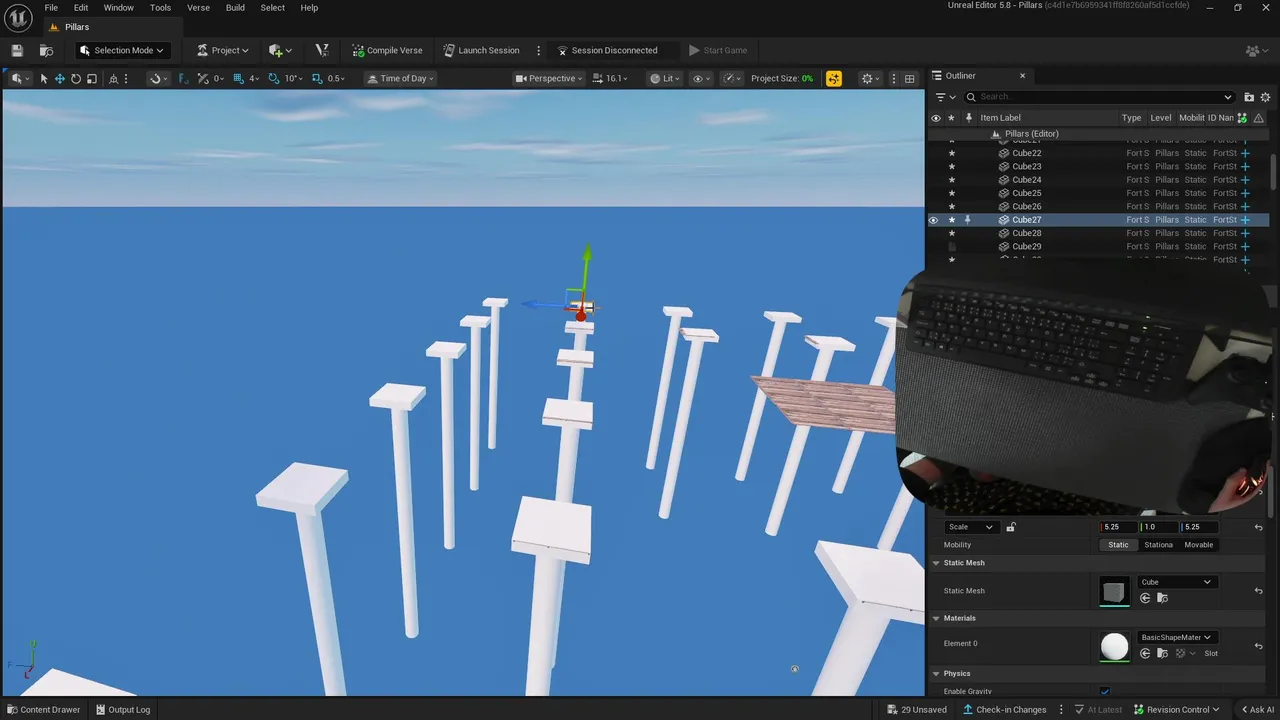Set Mobility to Movable
Image resolution: width=1280 pixels, height=720 pixels.
[x=1198, y=545]
